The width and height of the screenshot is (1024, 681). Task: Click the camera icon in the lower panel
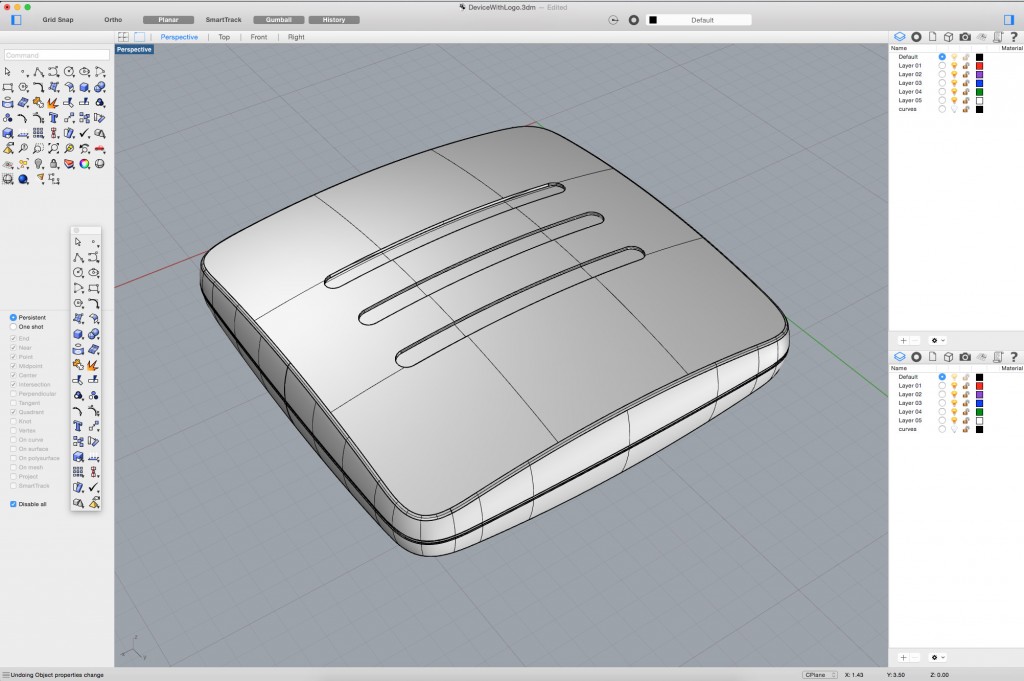click(965, 357)
